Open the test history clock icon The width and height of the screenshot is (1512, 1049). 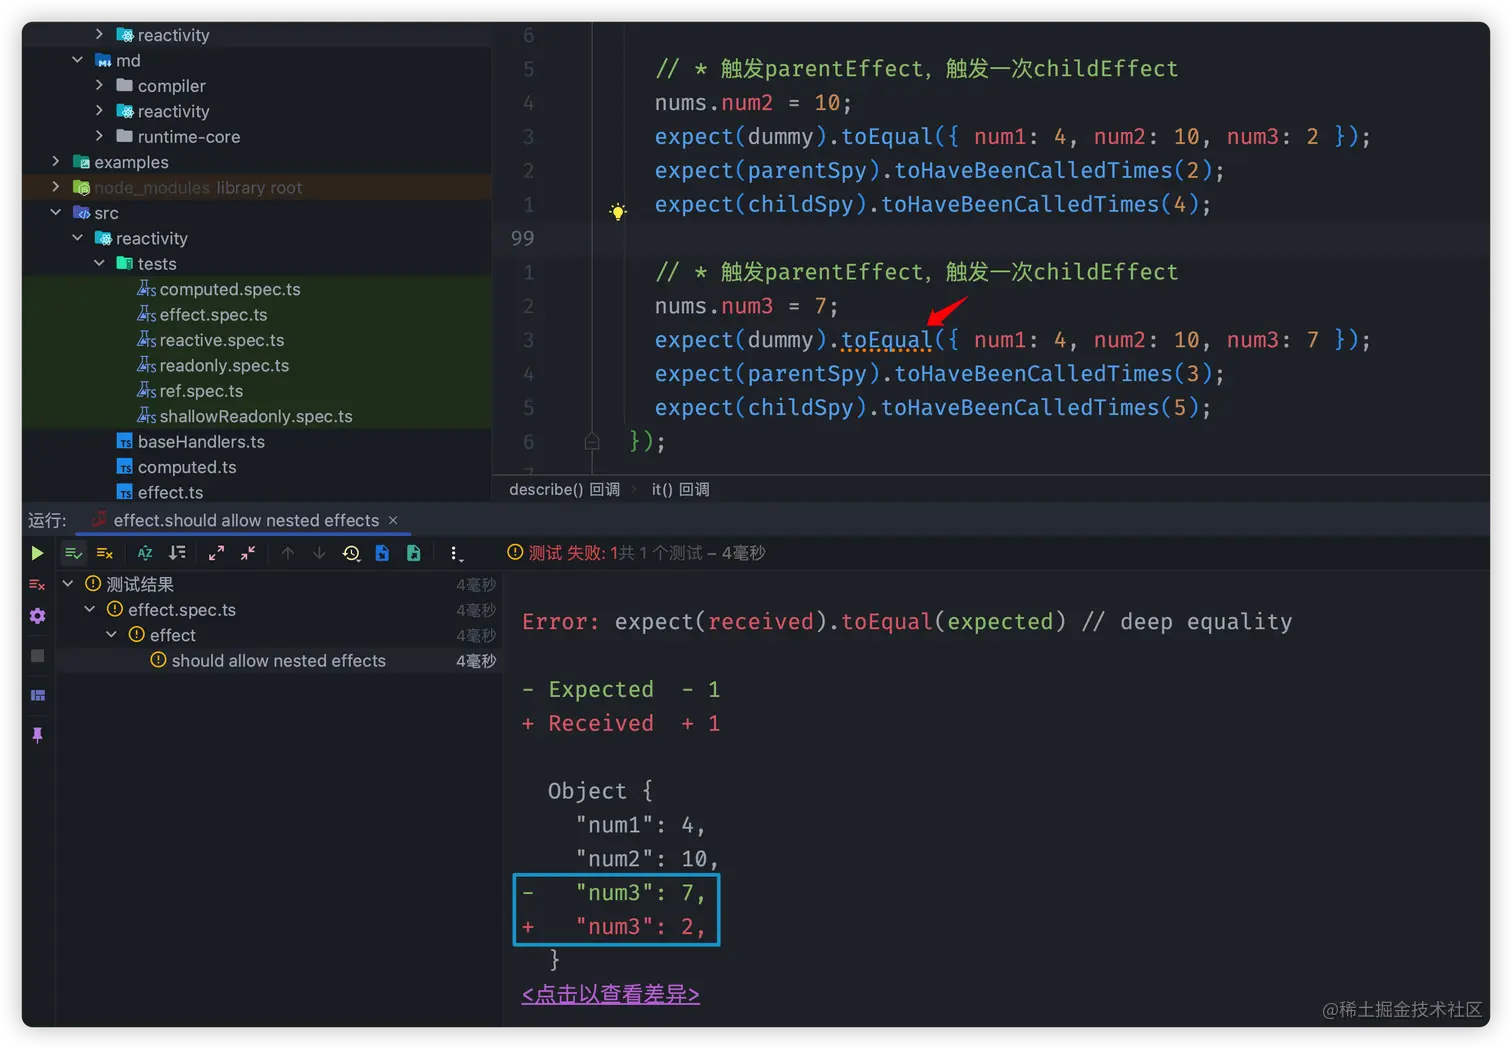point(351,553)
